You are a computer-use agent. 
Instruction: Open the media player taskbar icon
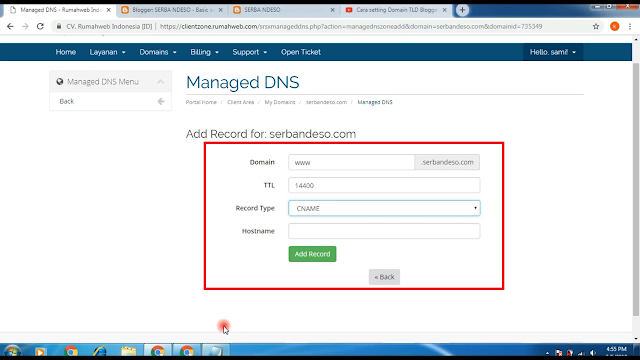click(x=40, y=351)
